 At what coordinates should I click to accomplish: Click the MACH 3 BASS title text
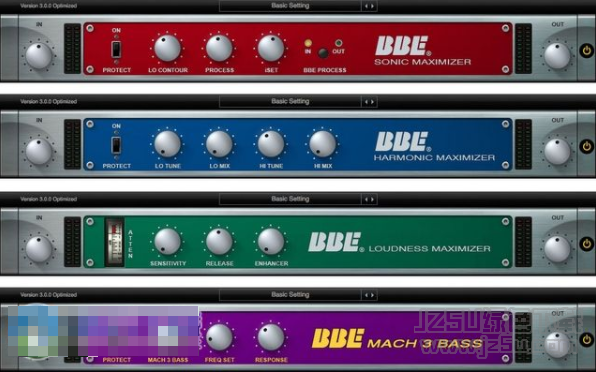click(x=425, y=344)
